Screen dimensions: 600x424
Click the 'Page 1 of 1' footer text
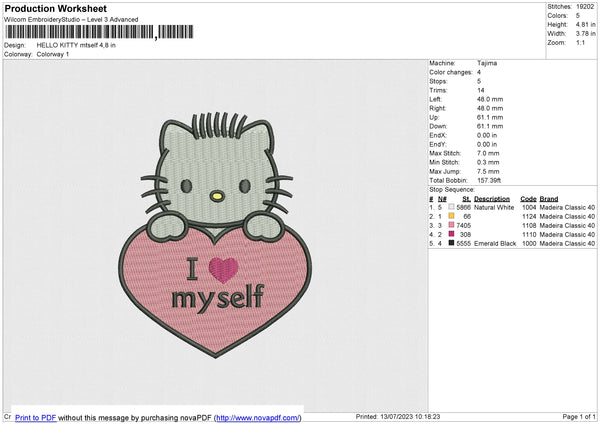[x=579, y=416]
